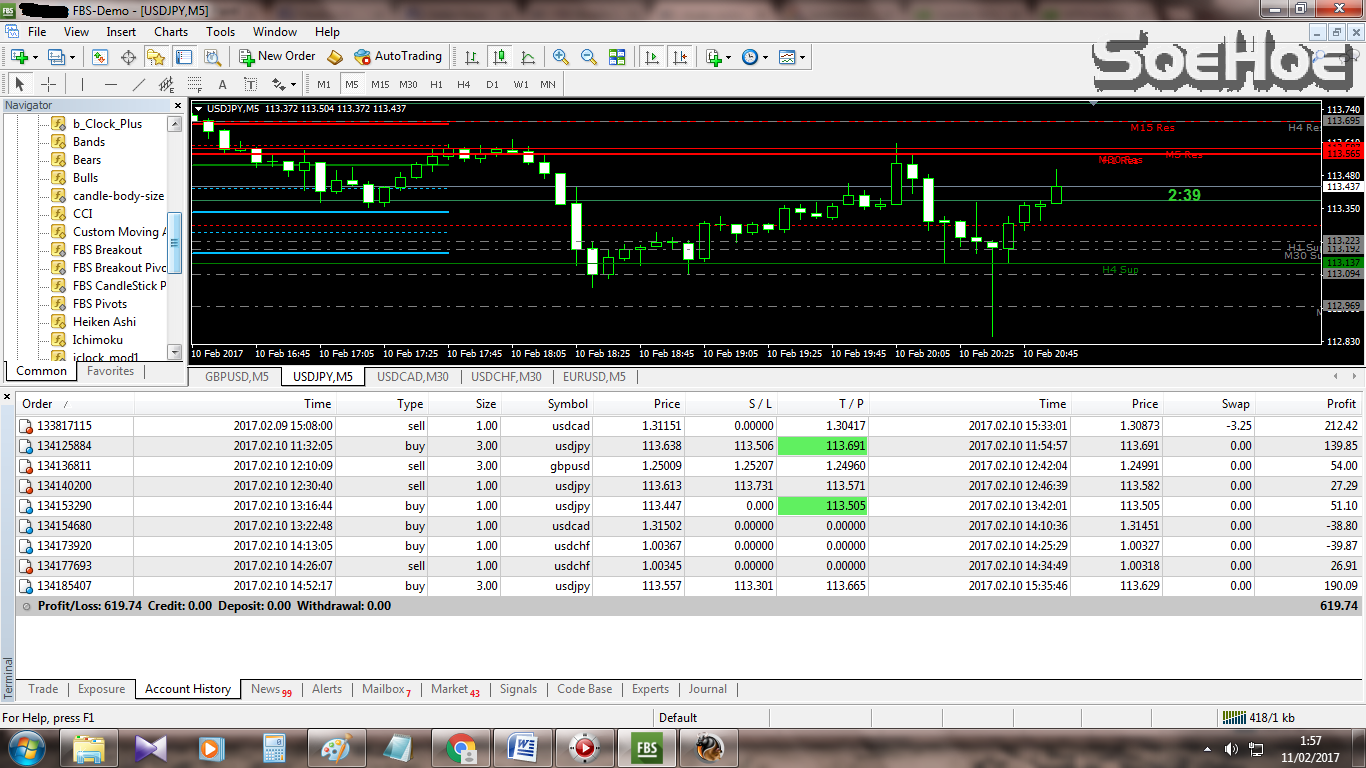Image resolution: width=1366 pixels, height=768 pixels.
Task: Open the Charts menu
Action: 170,31
